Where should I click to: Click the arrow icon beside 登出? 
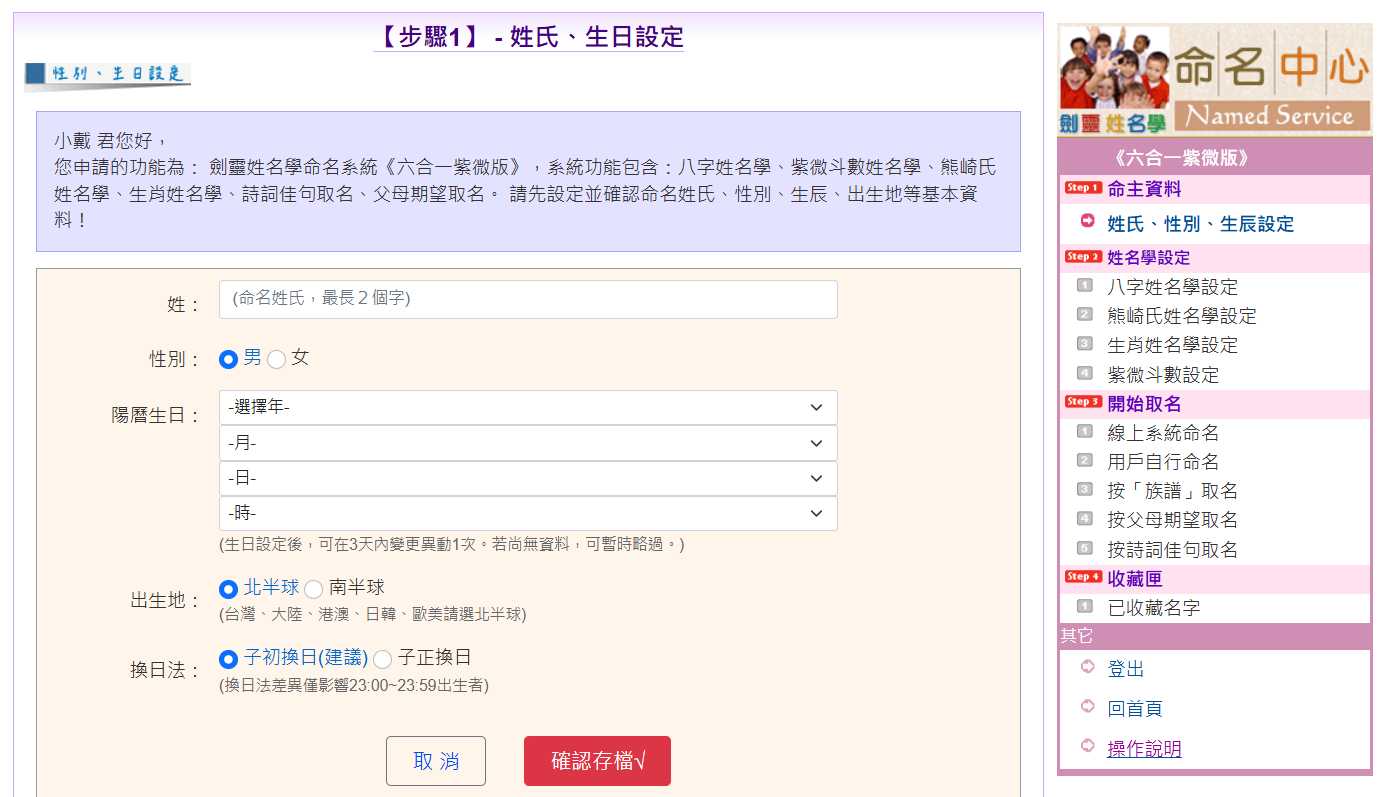pyautogui.click(x=1088, y=667)
